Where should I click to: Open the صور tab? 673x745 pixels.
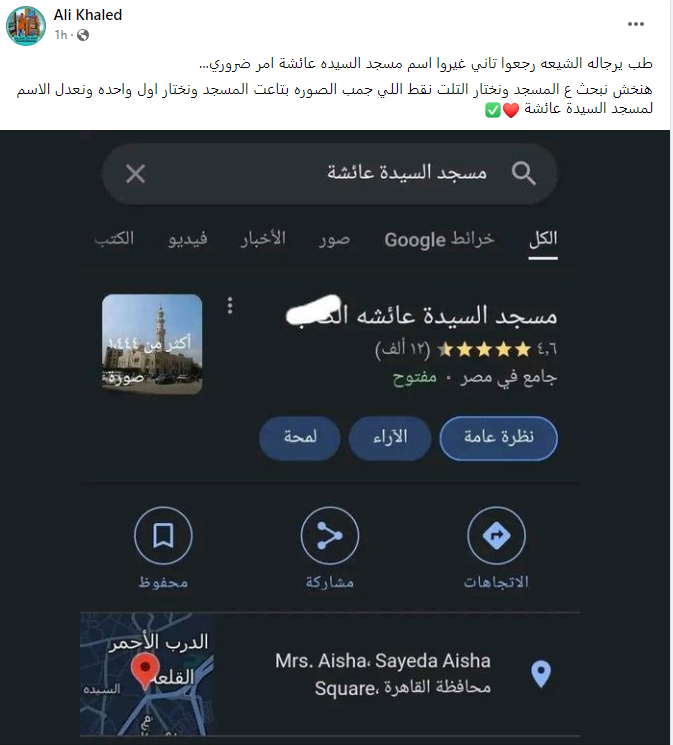(334, 239)
